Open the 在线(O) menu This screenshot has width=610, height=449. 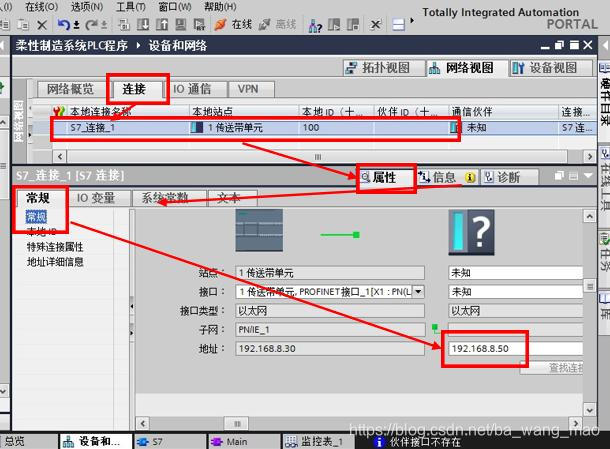click(41, 6)
